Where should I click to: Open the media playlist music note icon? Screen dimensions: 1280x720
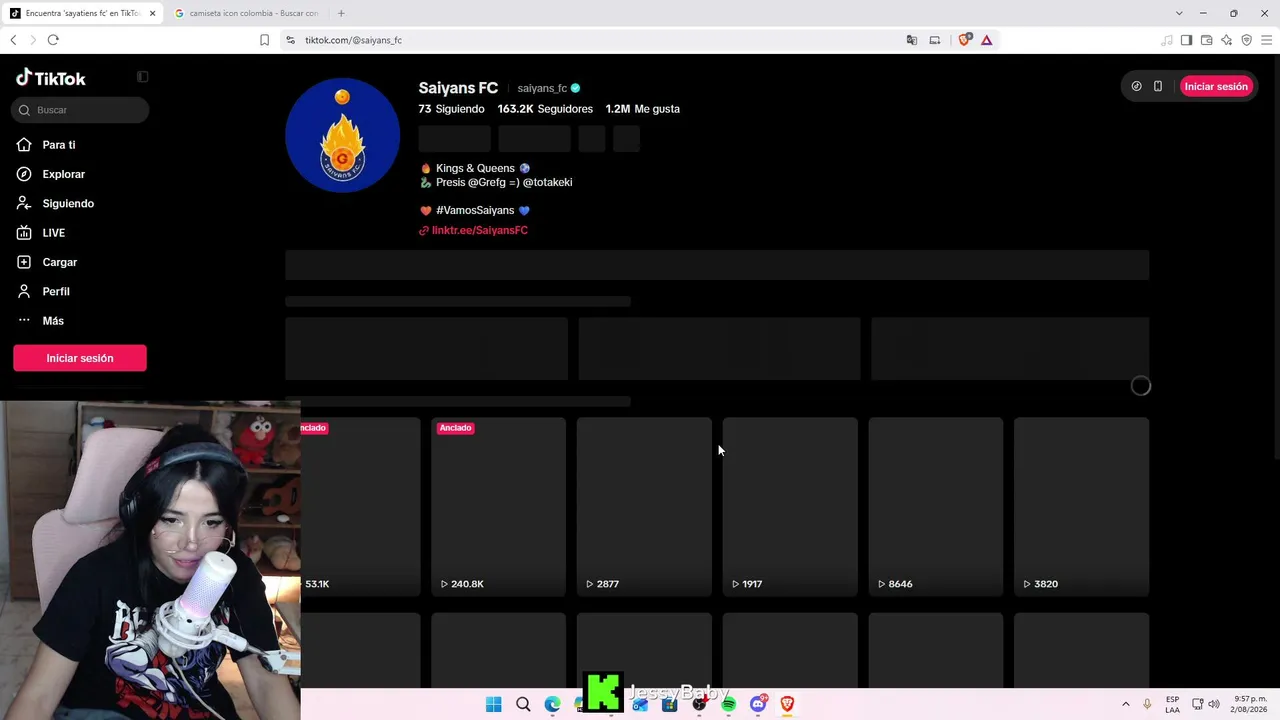point(1167,40)
